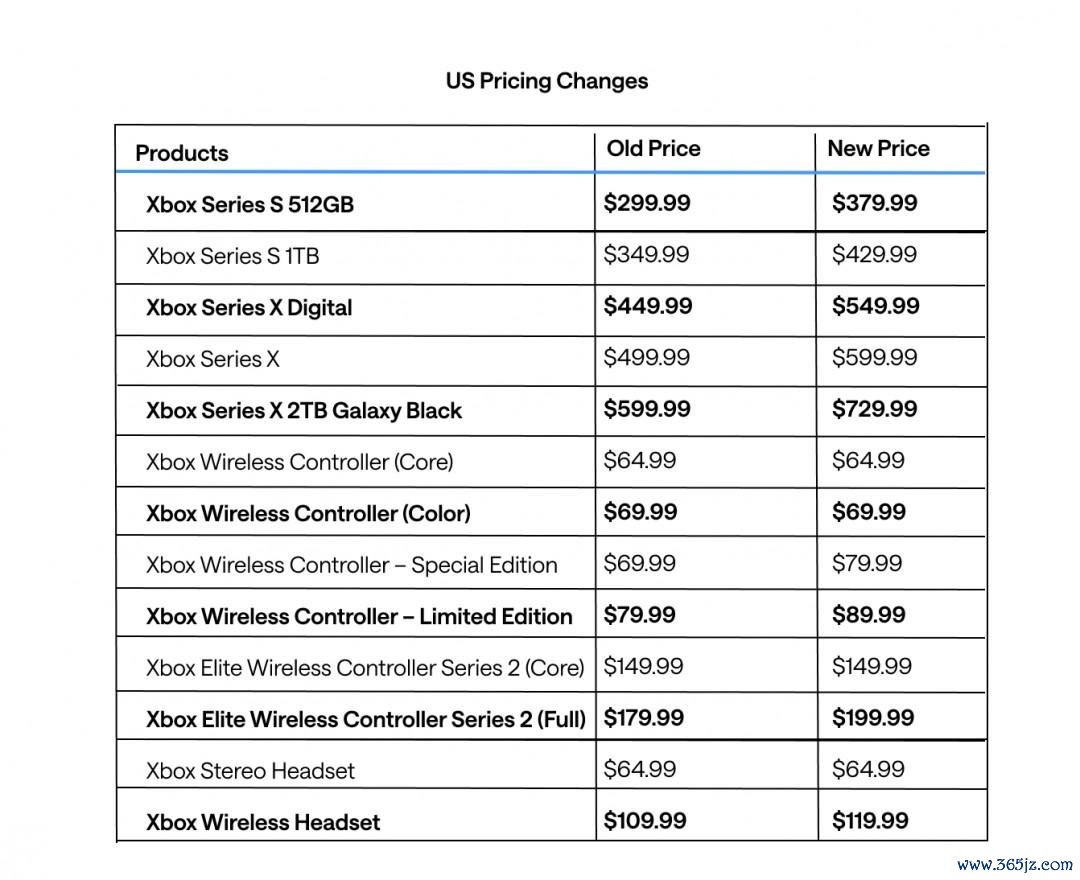Select Xbox Wireless Controller – Special Edition
The image size is (1080, 880).
(x=351, y=565)
